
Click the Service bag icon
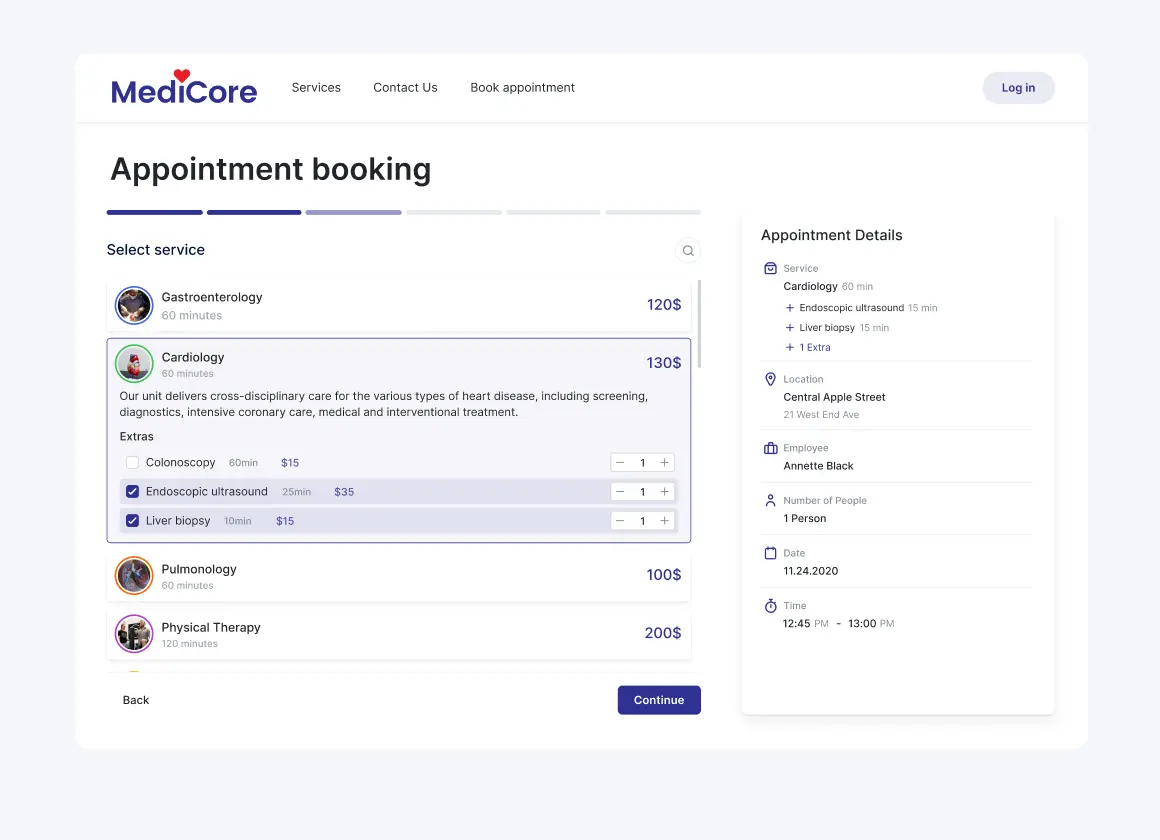tap(770, 268)
